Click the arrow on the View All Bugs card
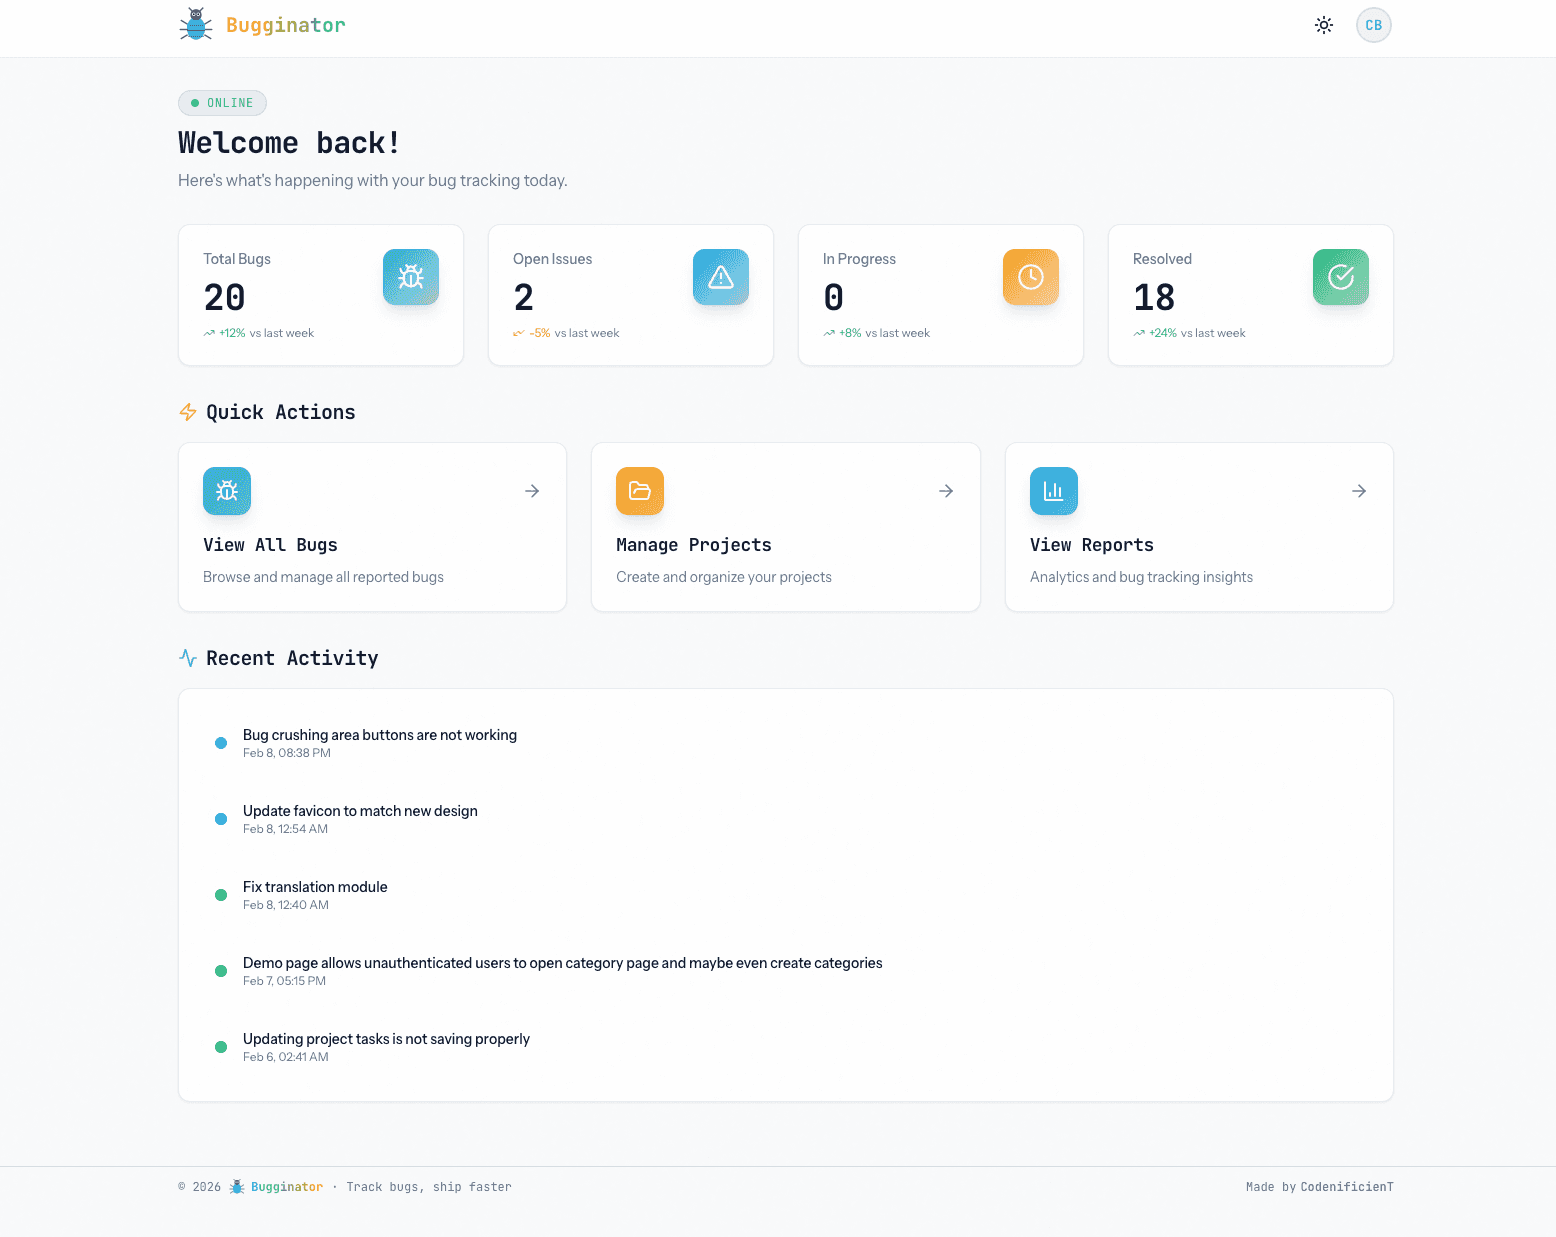Image resolution: width=1556 pixels, height=1237 pixels. tap(532, 491)
